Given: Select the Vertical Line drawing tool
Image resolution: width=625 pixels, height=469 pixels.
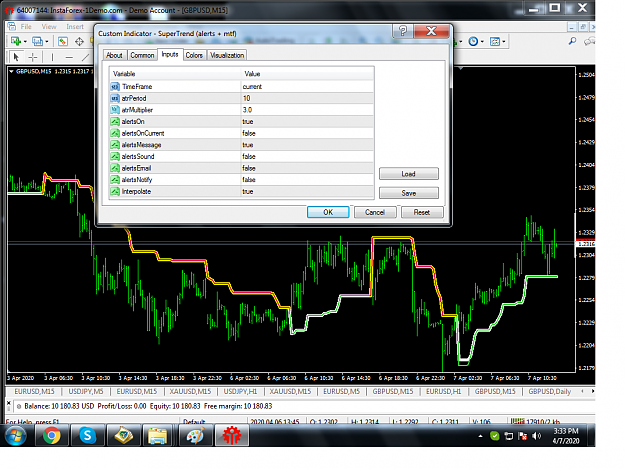Looking at the screenshot, I should click(x=52, y=57).
